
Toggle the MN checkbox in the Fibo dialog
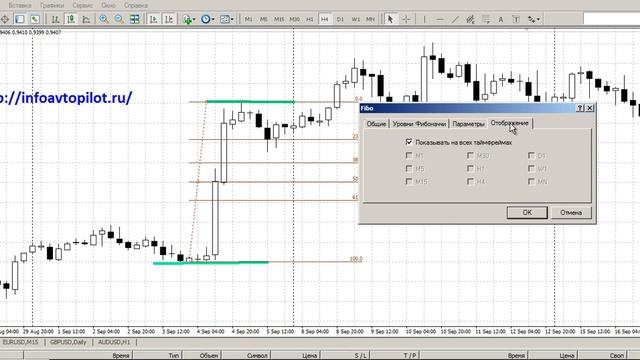(x=531, y=181)
